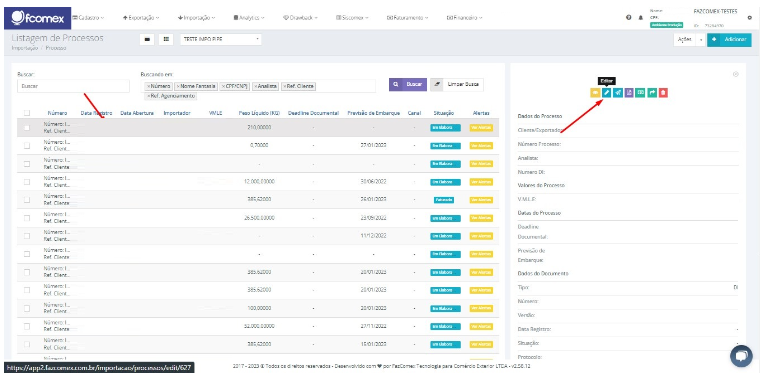Sort by the Data Abertura column header
The width and height of the screenshot is (762, 386).
(137, 113)
